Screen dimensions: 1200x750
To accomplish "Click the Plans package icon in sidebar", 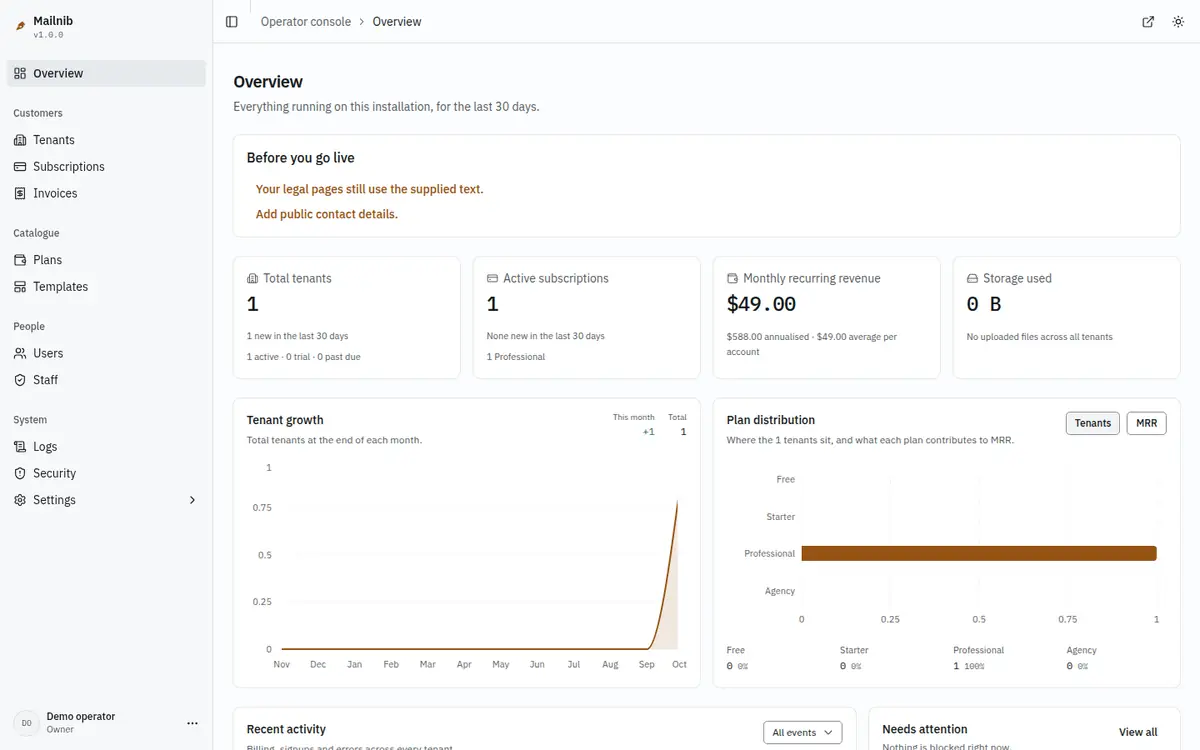I will [x=20, y=260].
